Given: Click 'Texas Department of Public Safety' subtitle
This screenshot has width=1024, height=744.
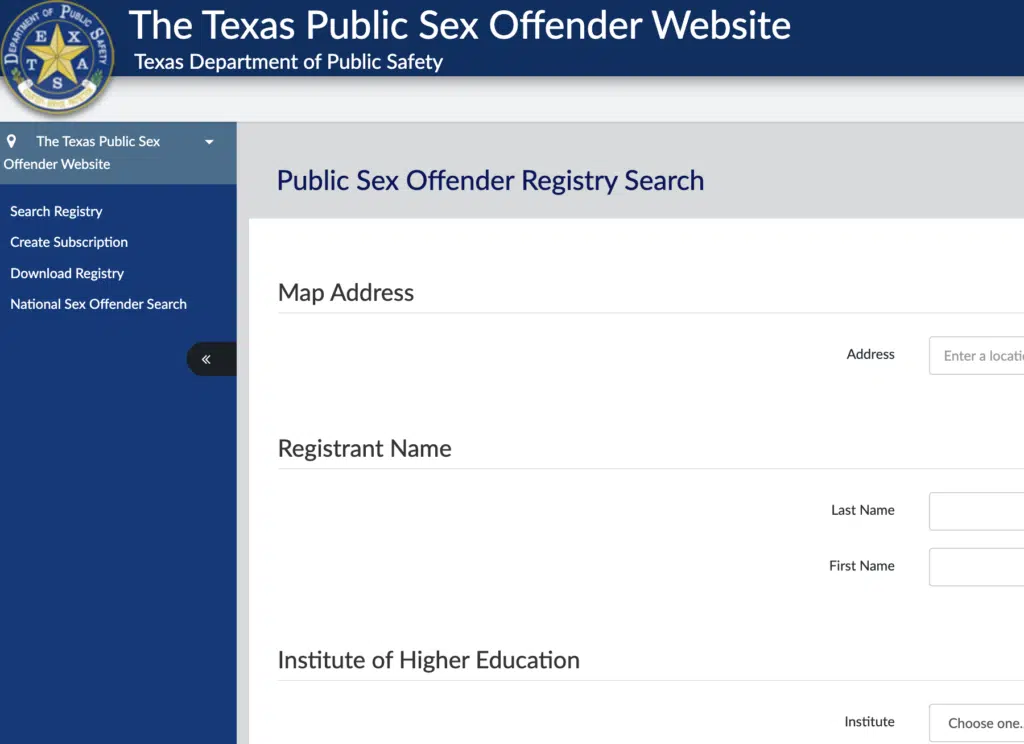Looking at the screenshot, I should click(x=289, y=62).
